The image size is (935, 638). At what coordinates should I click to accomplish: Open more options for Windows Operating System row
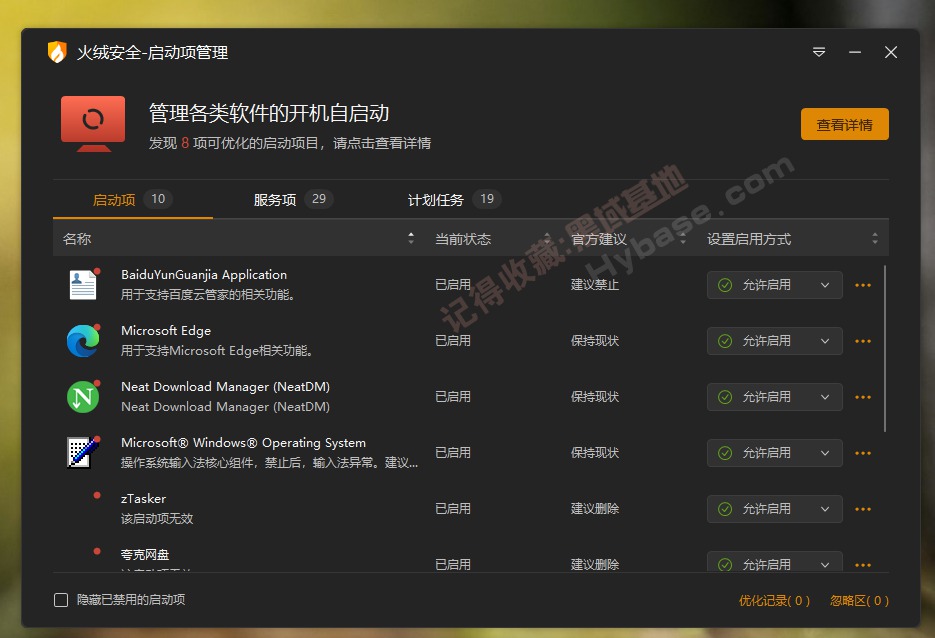coord(863,453)
